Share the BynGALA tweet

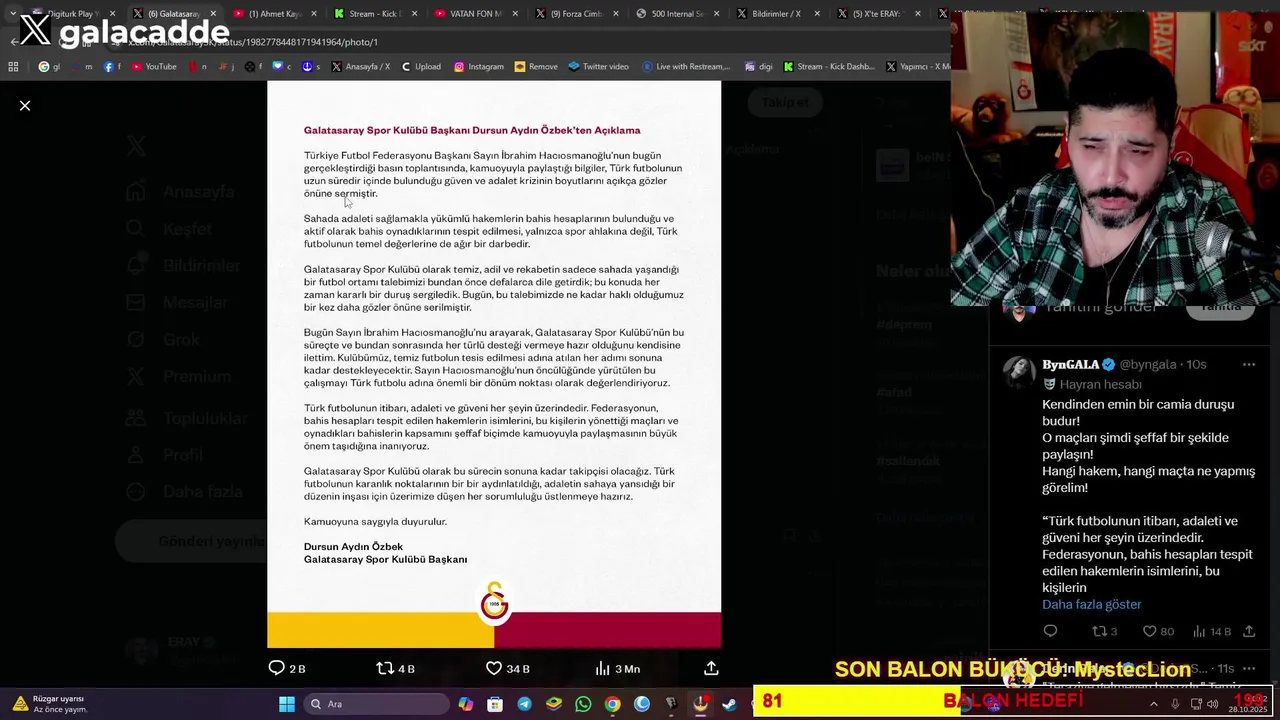pyautogui.click(x=1249, y=631)
